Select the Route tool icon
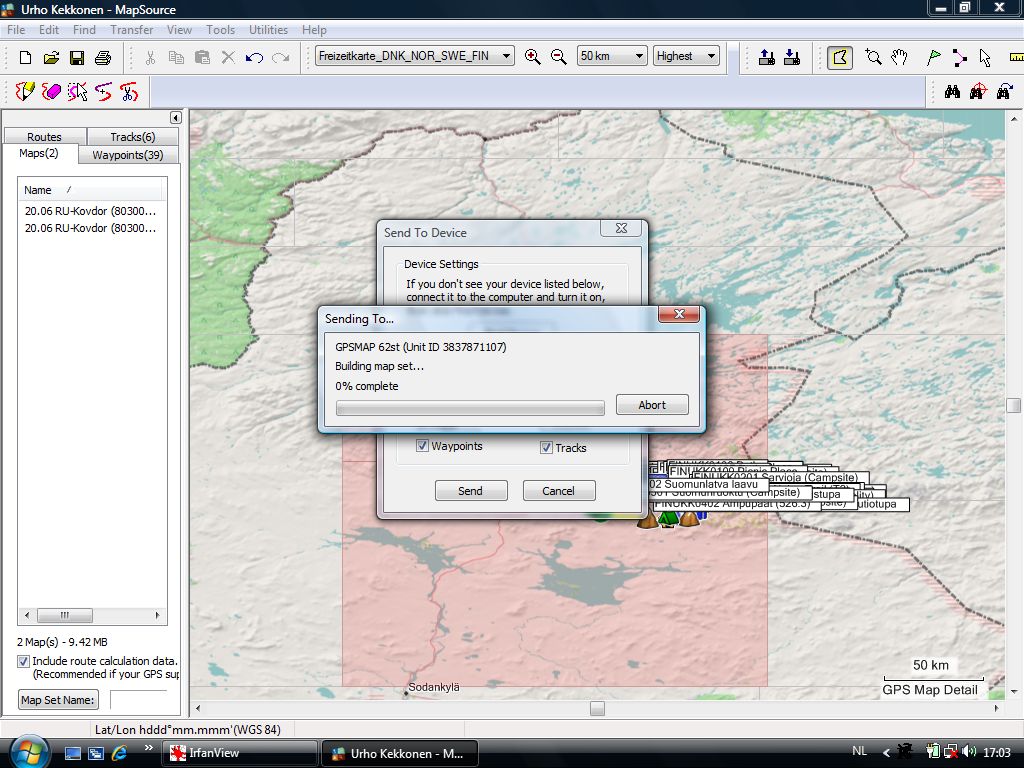This screenshot has height=768, width=1024. (959, 57)
